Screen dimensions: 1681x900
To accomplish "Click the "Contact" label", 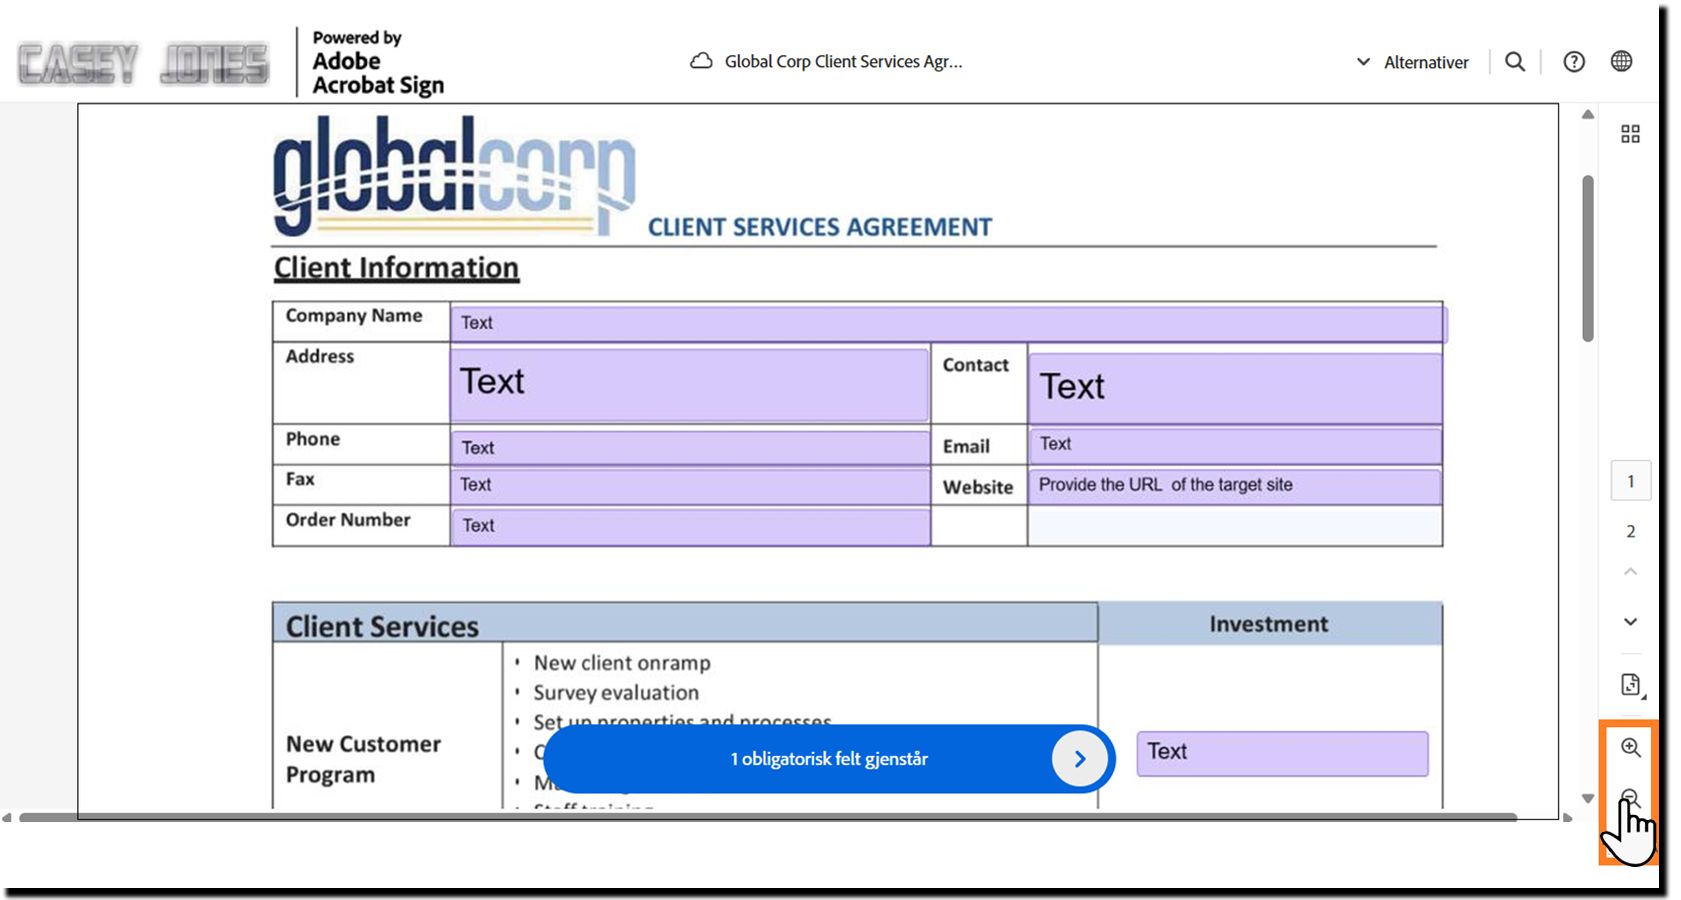I will click(x=976, y=365).
